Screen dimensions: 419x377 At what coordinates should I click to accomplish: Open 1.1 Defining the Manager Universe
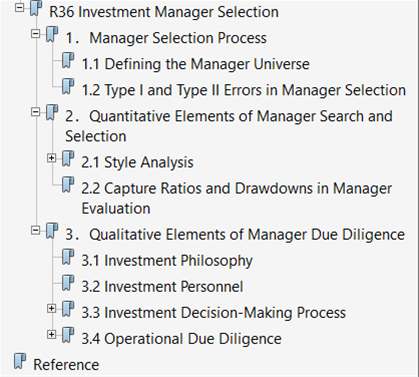click(196, 64)
